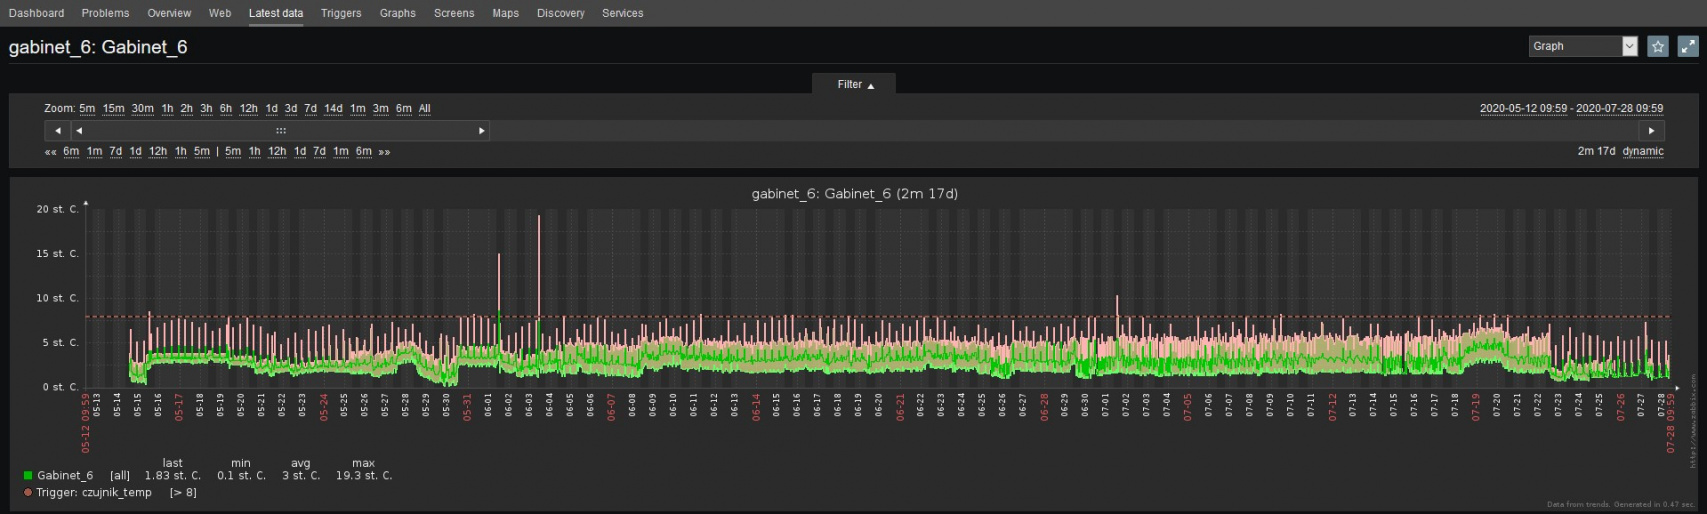Jump to earliest period with «« link
Viewport: 1707px width, 514px height.
coord(51,152)
